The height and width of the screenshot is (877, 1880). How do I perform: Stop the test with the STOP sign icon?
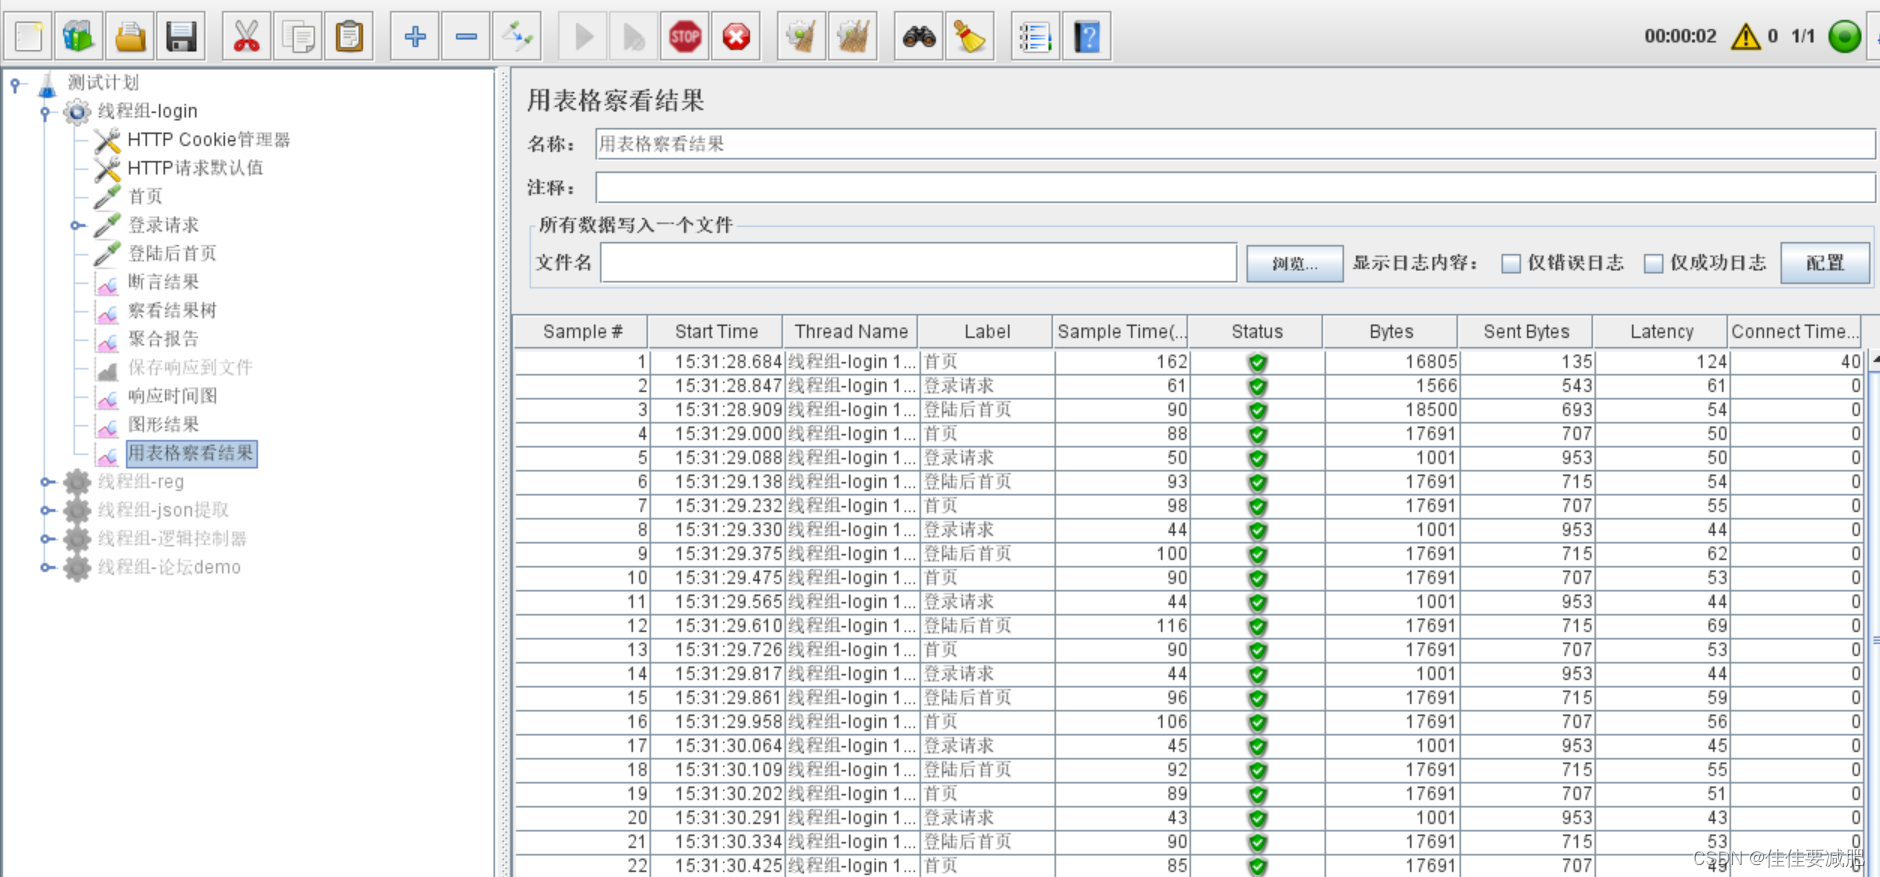coord(685,37)
